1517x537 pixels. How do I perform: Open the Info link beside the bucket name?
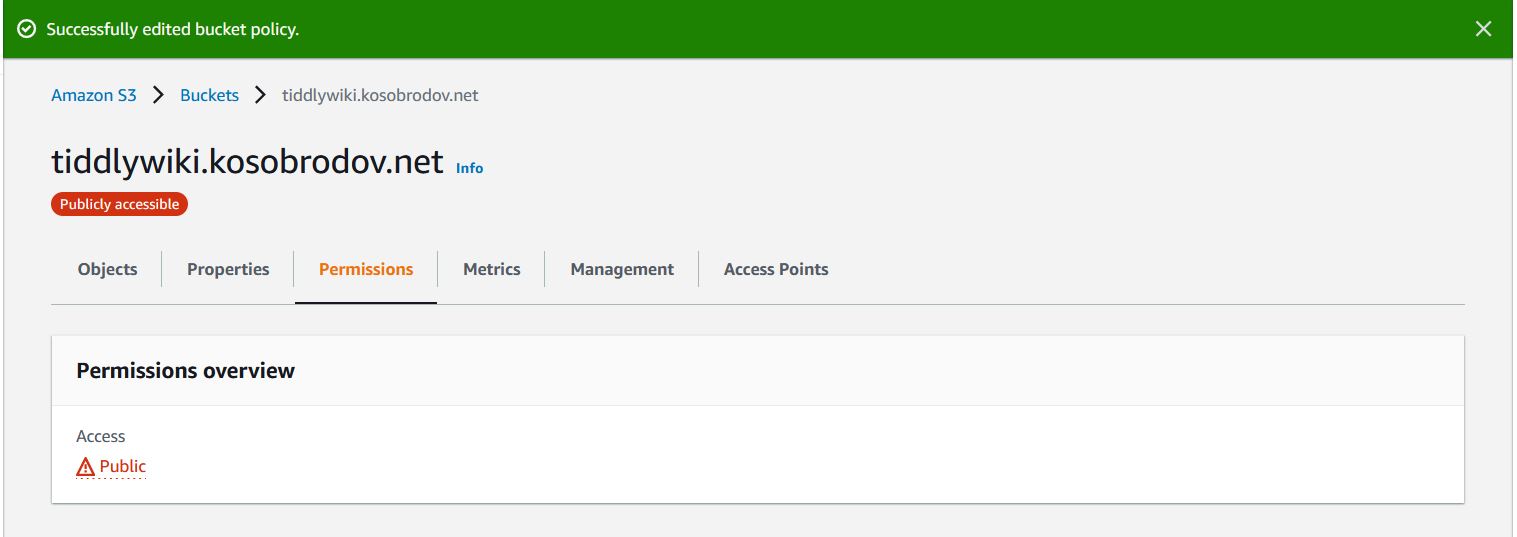(469, 168)
